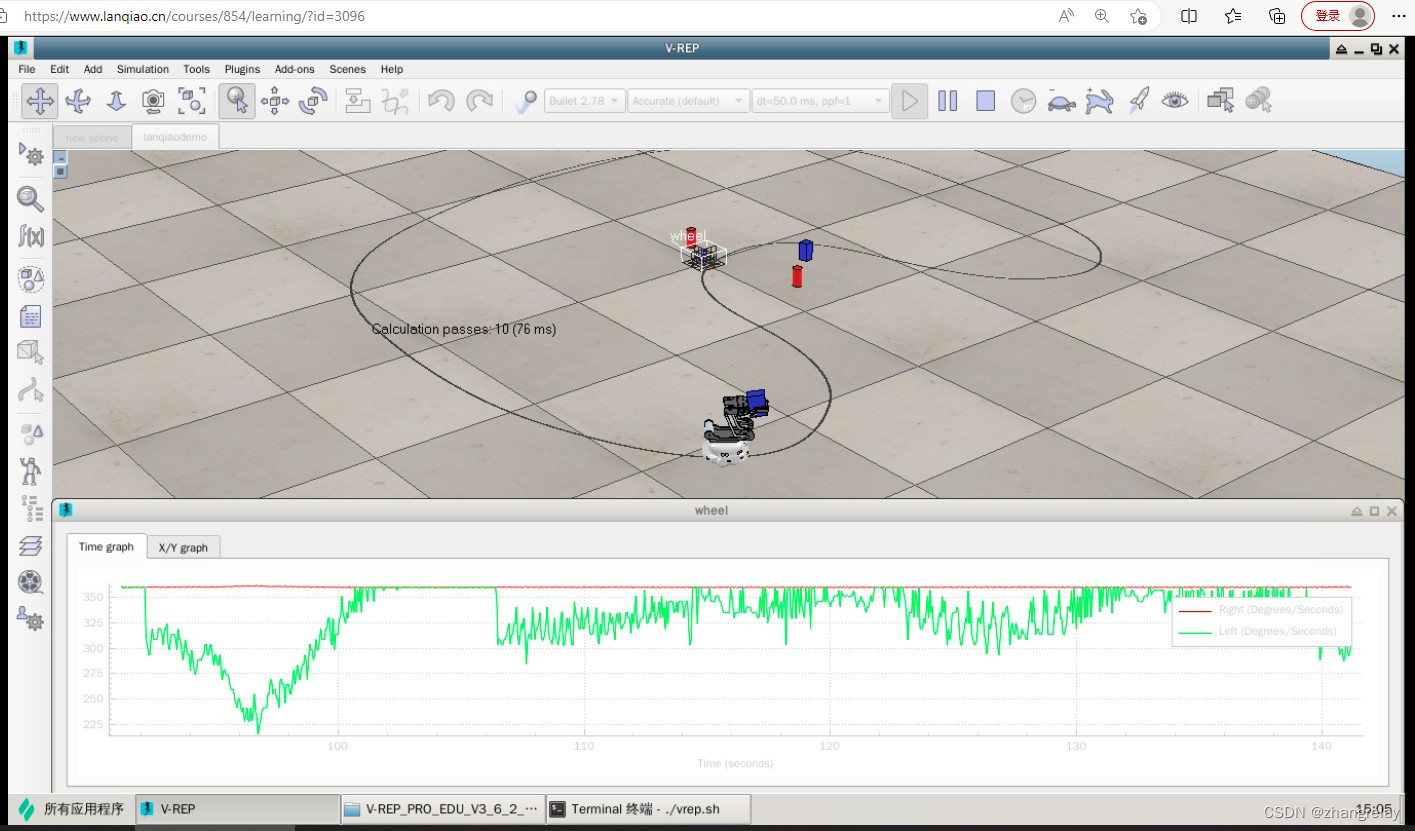Click the browser favorites star icon
The image size is (1415, 831).
[x=1138, y=16]
